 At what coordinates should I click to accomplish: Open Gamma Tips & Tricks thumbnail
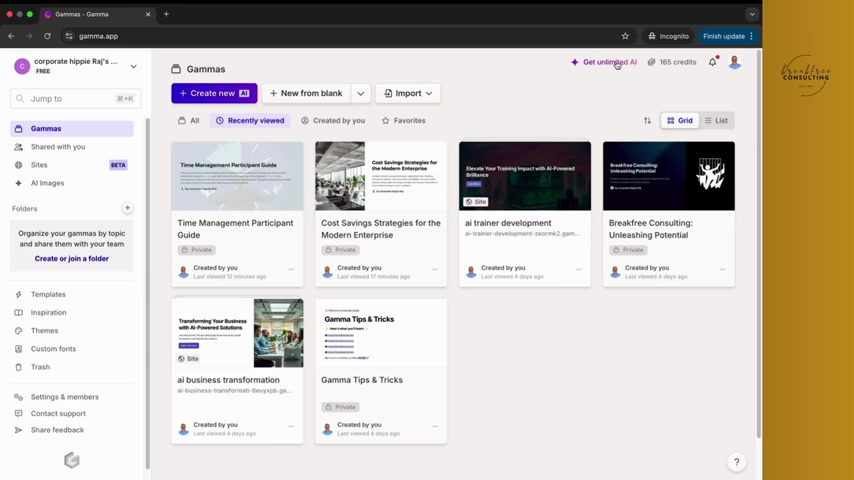pyautogui.click(x=381, y=333)
